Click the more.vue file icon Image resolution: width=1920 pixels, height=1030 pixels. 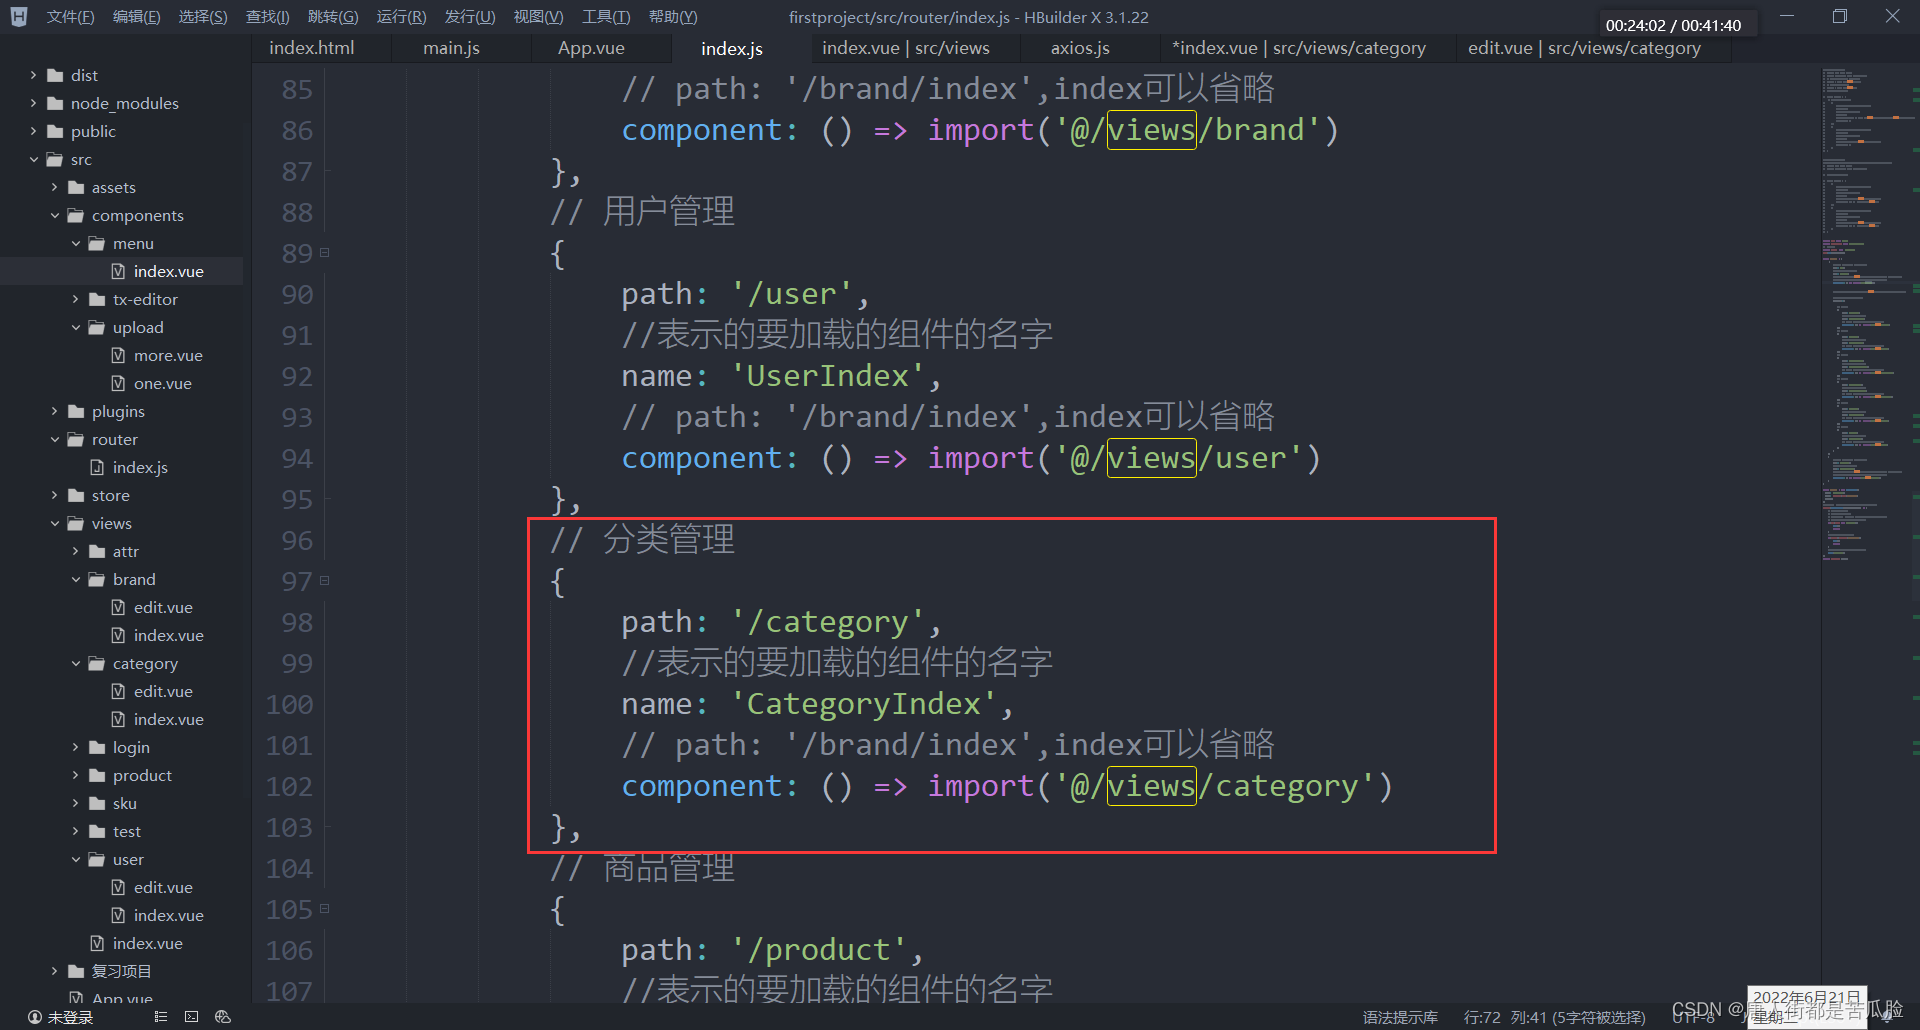(x=118, y=355)
